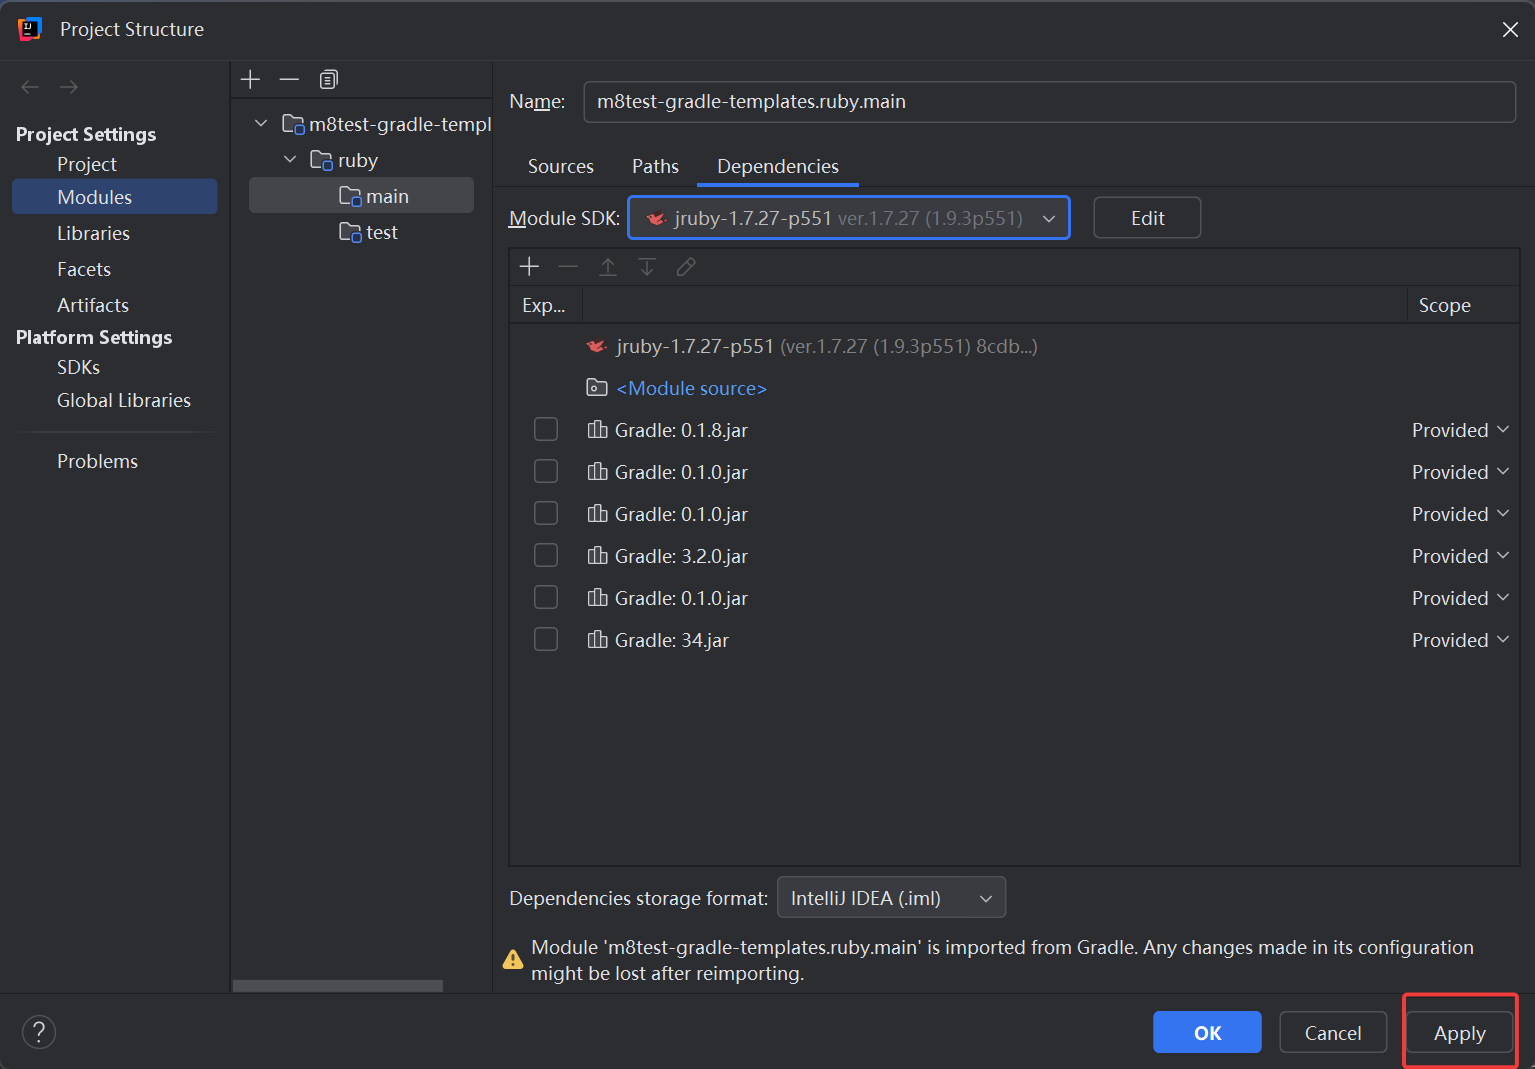Collapse the ruby tree node

pos(290,160)
